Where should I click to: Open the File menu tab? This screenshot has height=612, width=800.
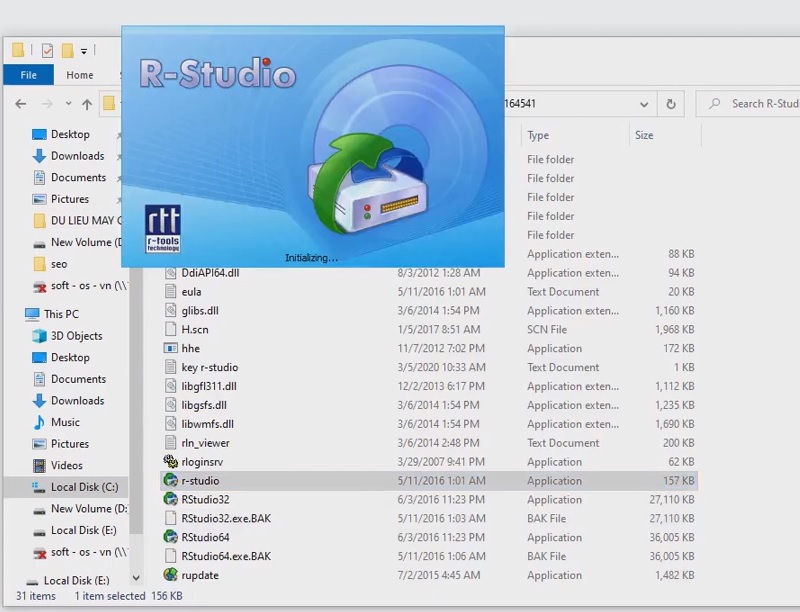(x=29, y=75)
